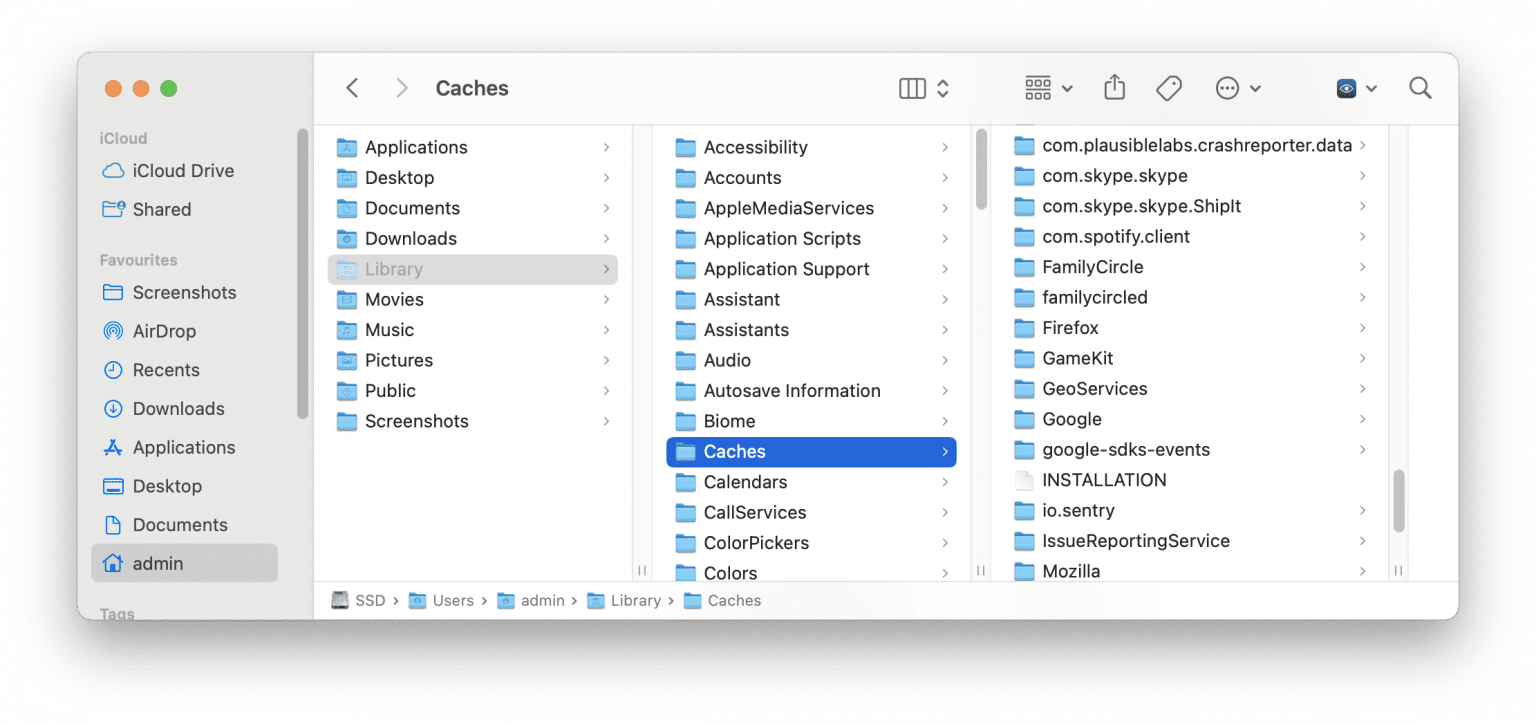Click the Recents clock icon in sidebar
The image size is (1536, 722).
[x=115, y=370]
